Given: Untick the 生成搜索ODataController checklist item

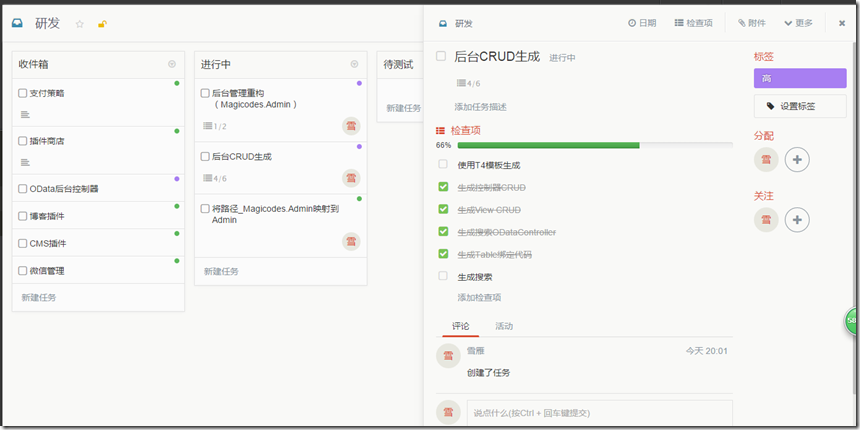Looking at the screenshot, I should (x=443, y=231).
